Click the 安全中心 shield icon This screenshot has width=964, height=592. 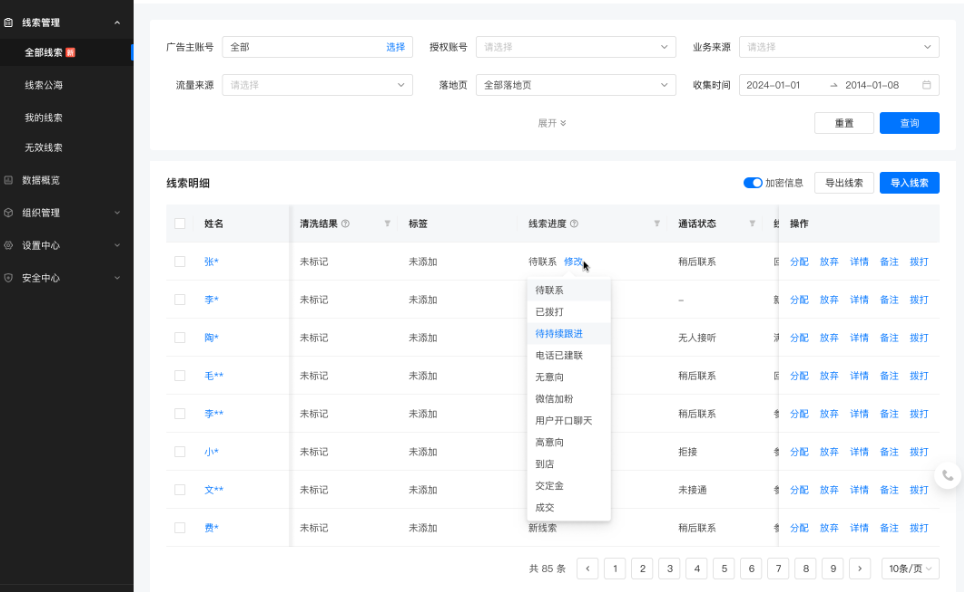point(9,278)
